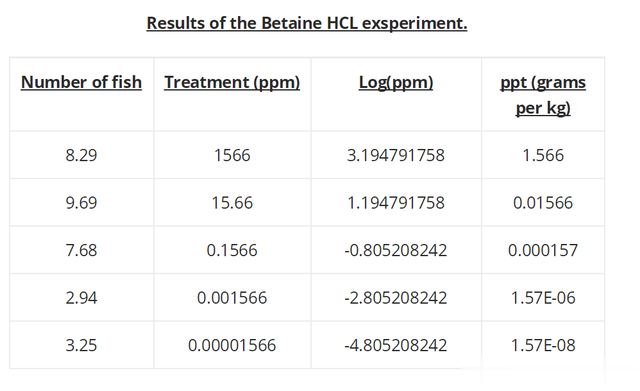Viewport: 640px width, 391px height.
Task: Click the 'Log(ppm)' column header
Action: pos(396,82)
